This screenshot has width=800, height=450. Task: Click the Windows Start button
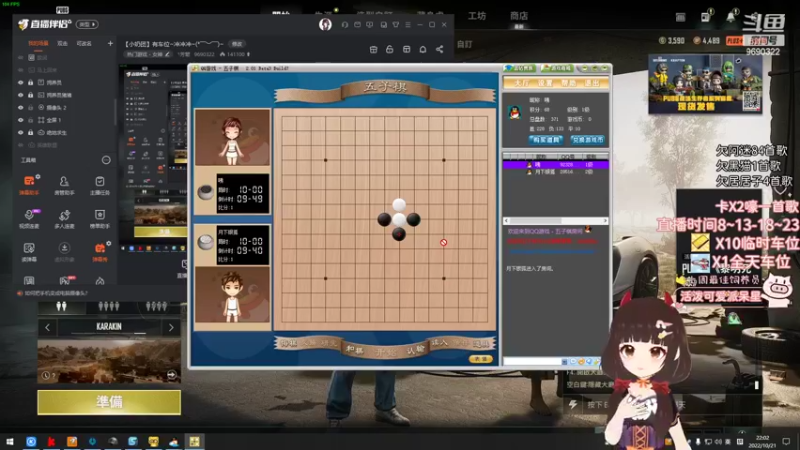pyautogui.click(x=10, y=441)
